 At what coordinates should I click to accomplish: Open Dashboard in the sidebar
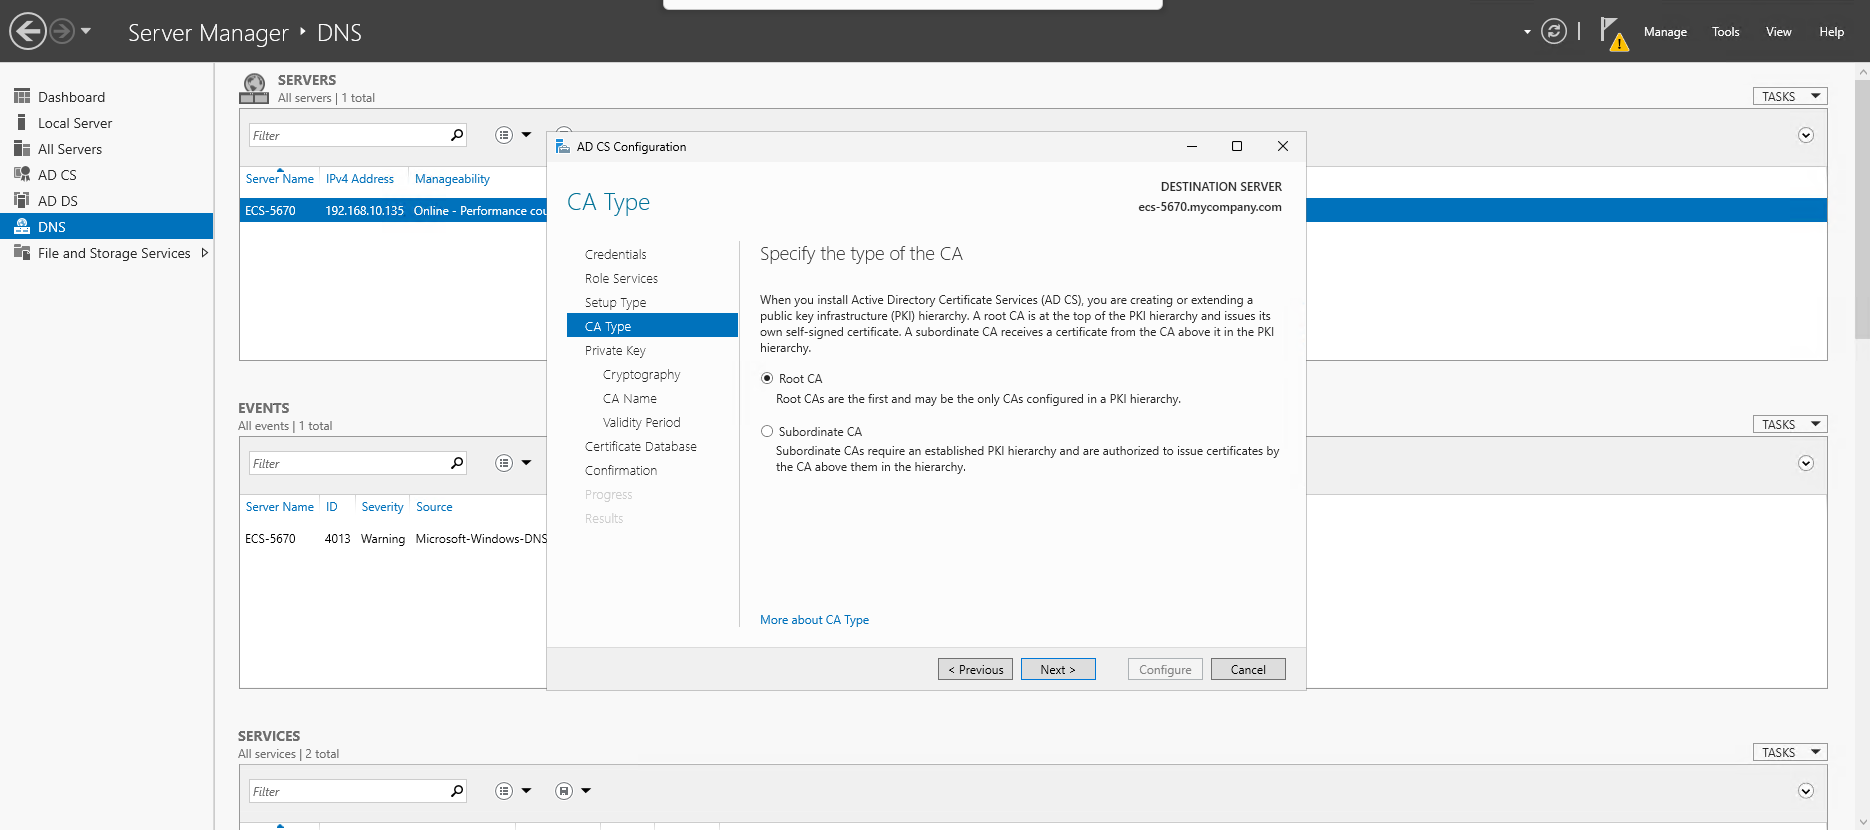(x=71, y=97)
